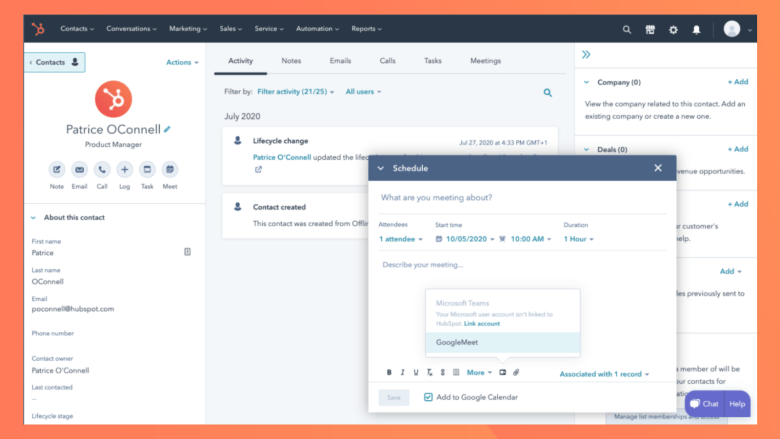Image resolution: width=780 pixels, height=439 pixels.
Task: Open the Marketing navigation menu
Action: pos(188,29)
